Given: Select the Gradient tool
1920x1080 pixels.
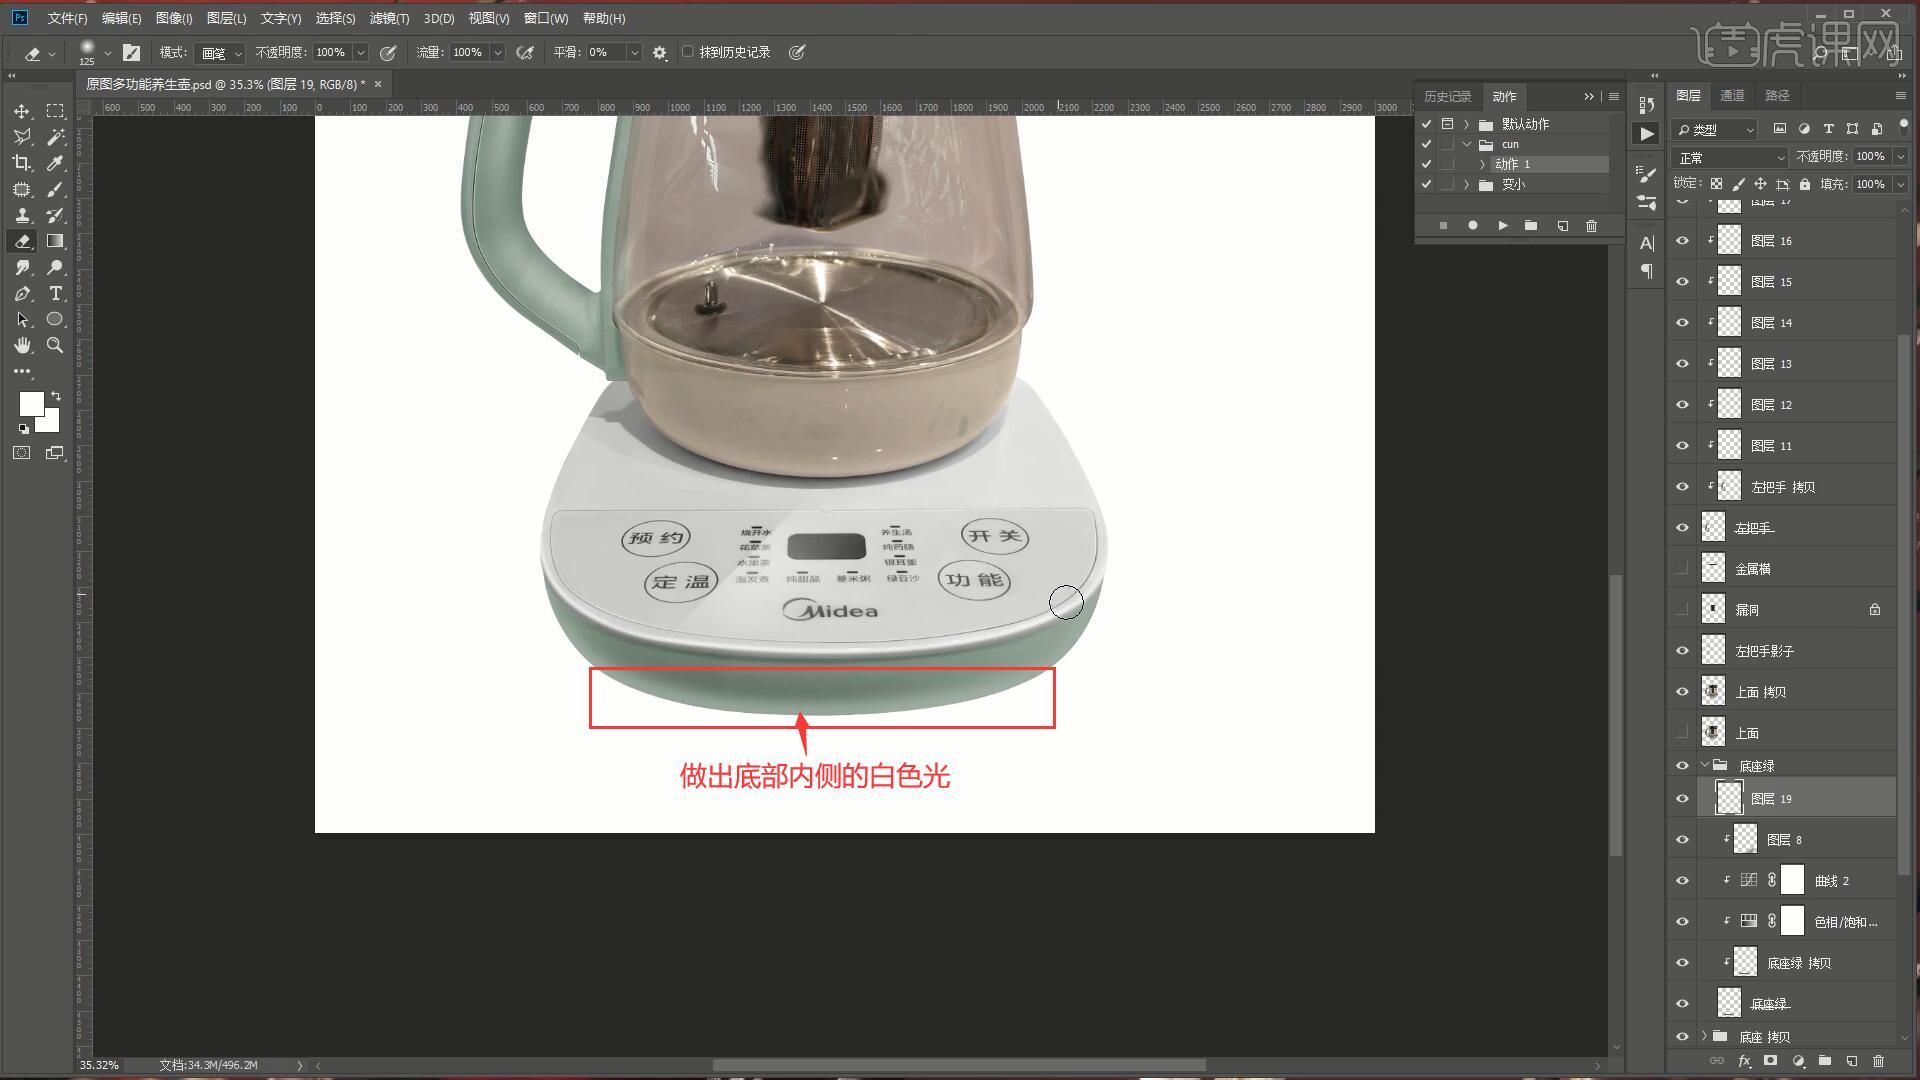Looking at the screenshot, I should coord(55,241).
